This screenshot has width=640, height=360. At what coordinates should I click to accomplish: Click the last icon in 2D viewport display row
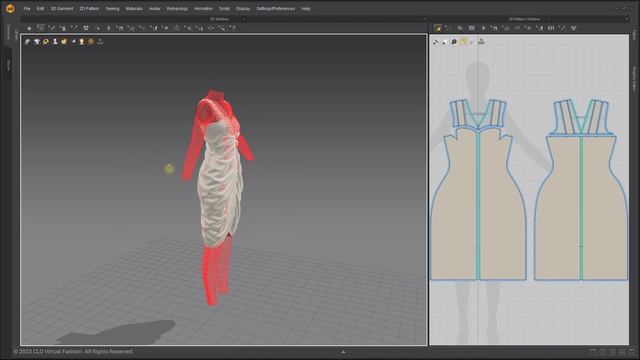482,41
